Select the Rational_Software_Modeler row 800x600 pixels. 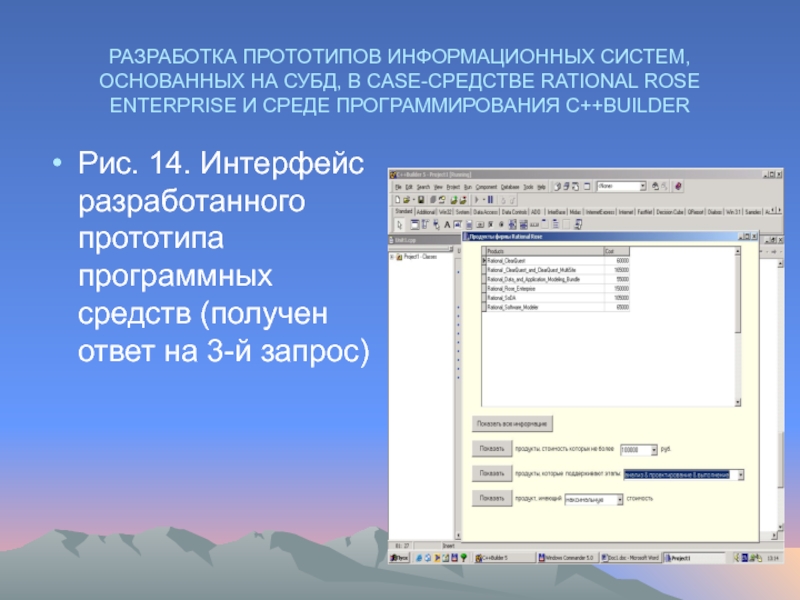(556, 307)
